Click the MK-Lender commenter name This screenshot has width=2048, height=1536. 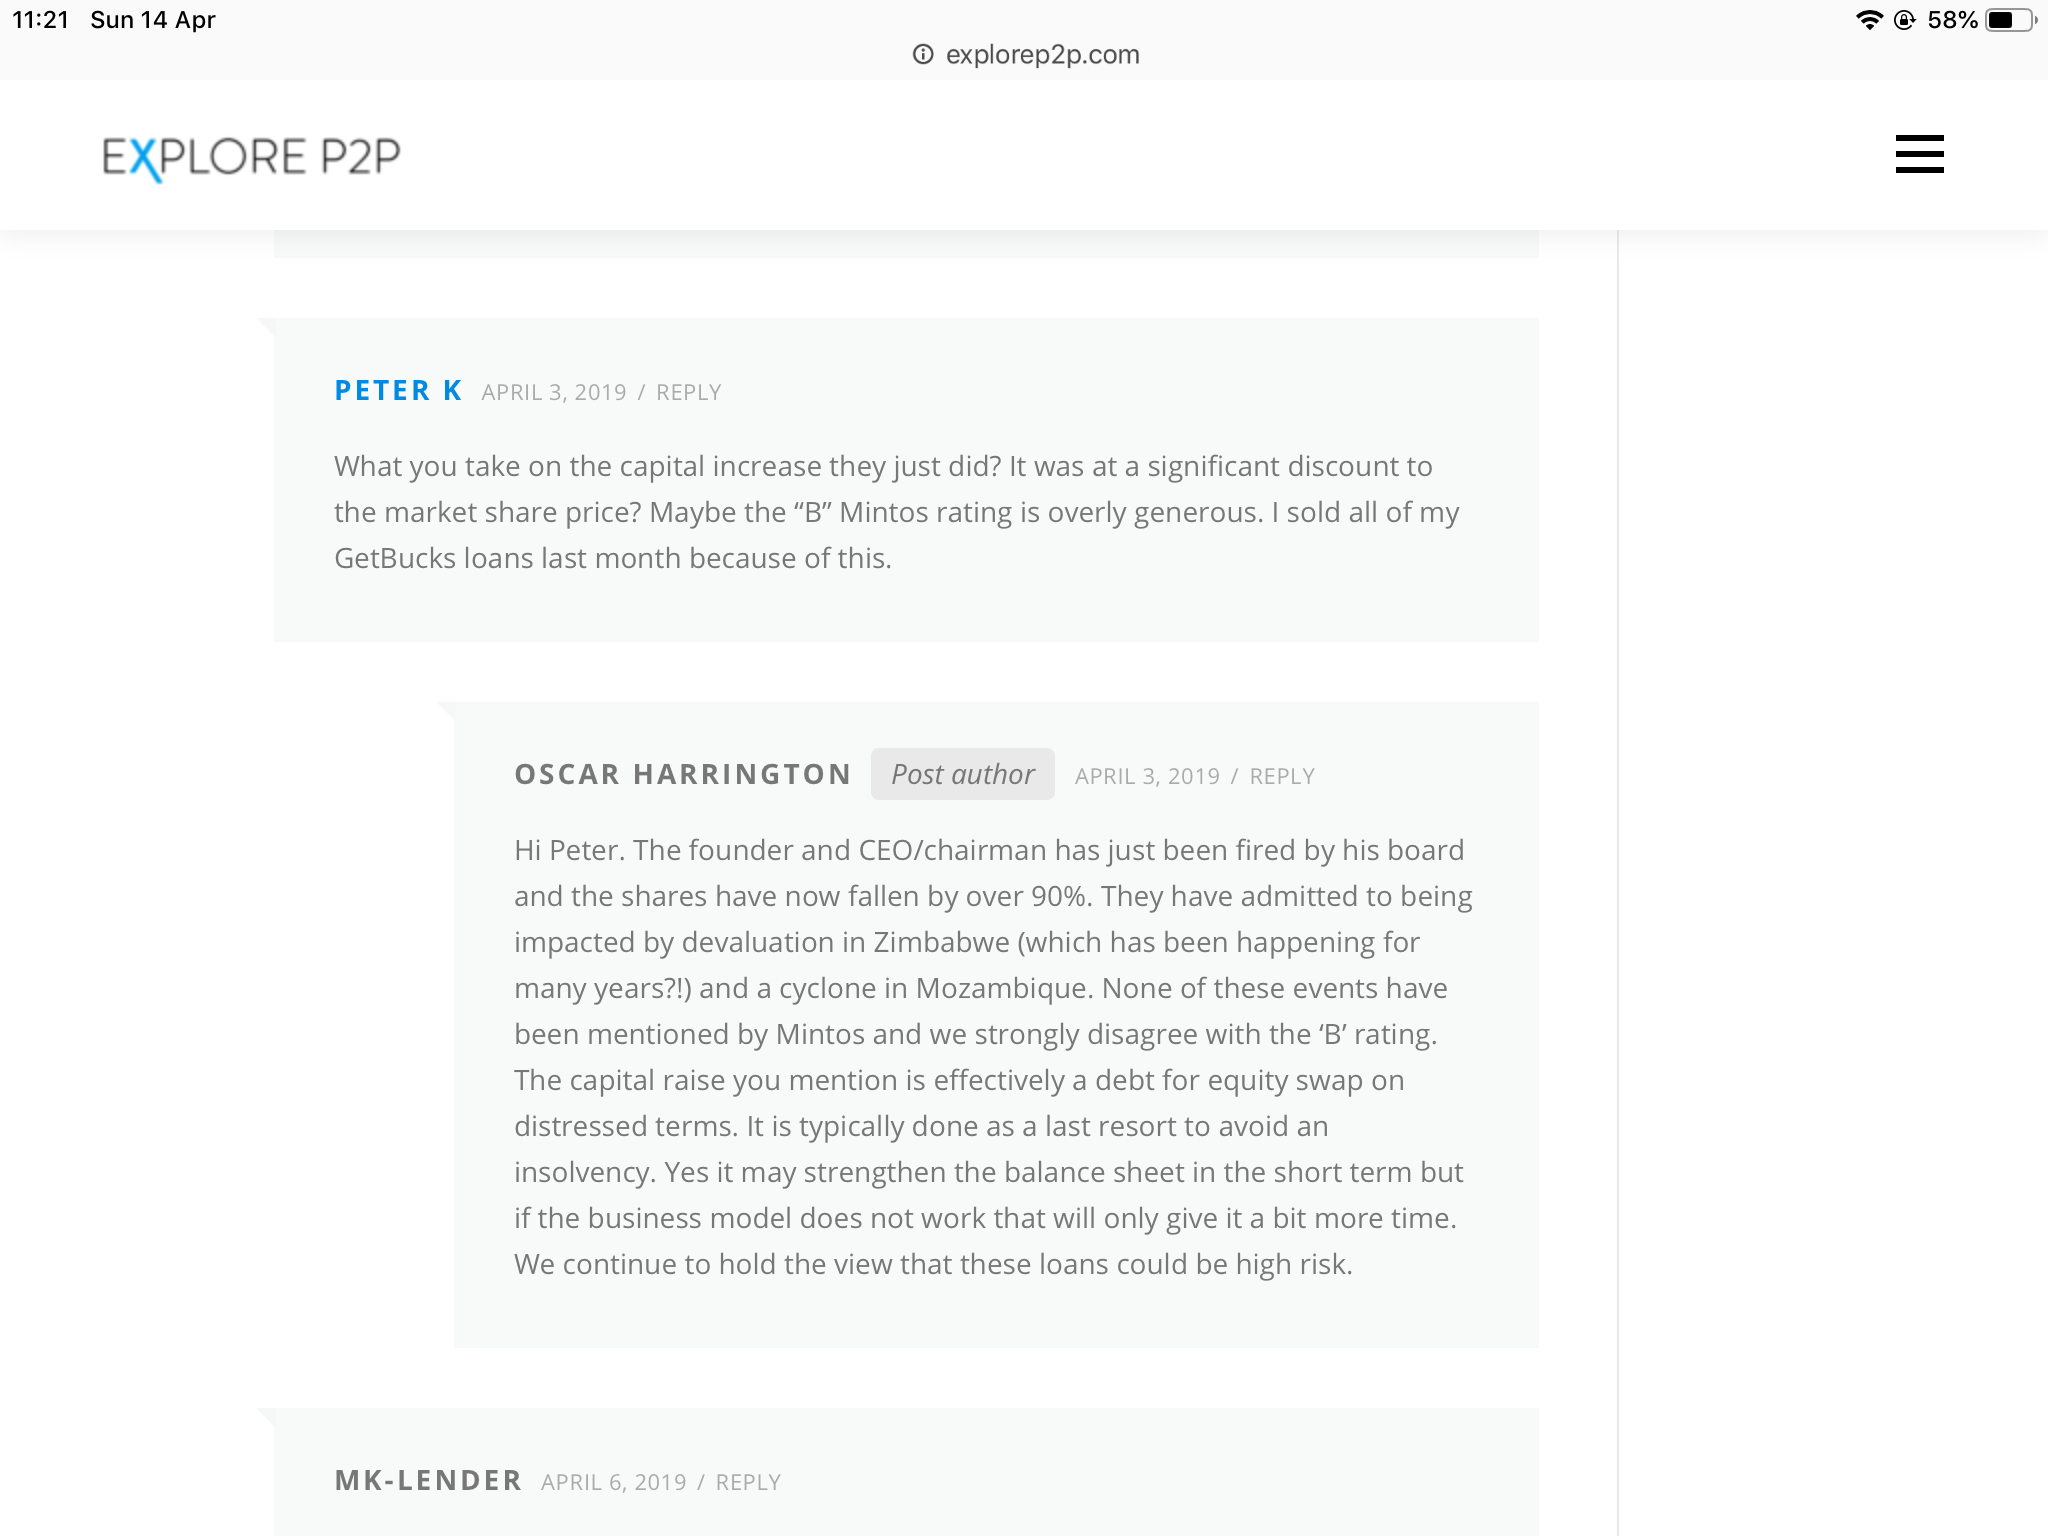coord(428,1480)
